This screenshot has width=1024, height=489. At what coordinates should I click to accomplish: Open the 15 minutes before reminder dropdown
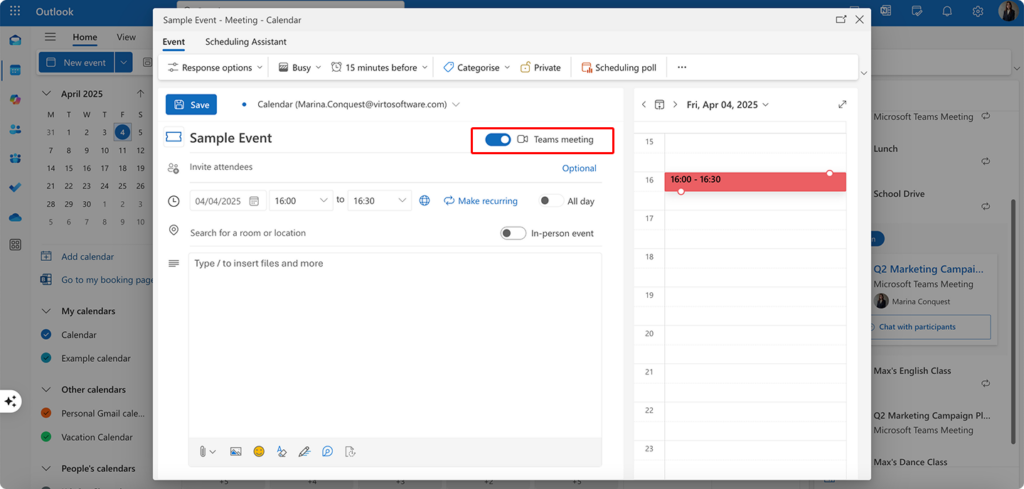click(x=379, y=67)
